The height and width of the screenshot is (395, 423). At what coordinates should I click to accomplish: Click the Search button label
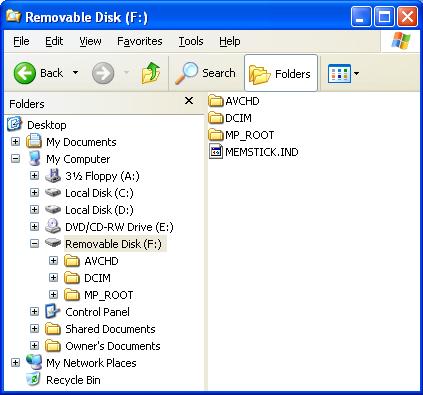point(219,73)
